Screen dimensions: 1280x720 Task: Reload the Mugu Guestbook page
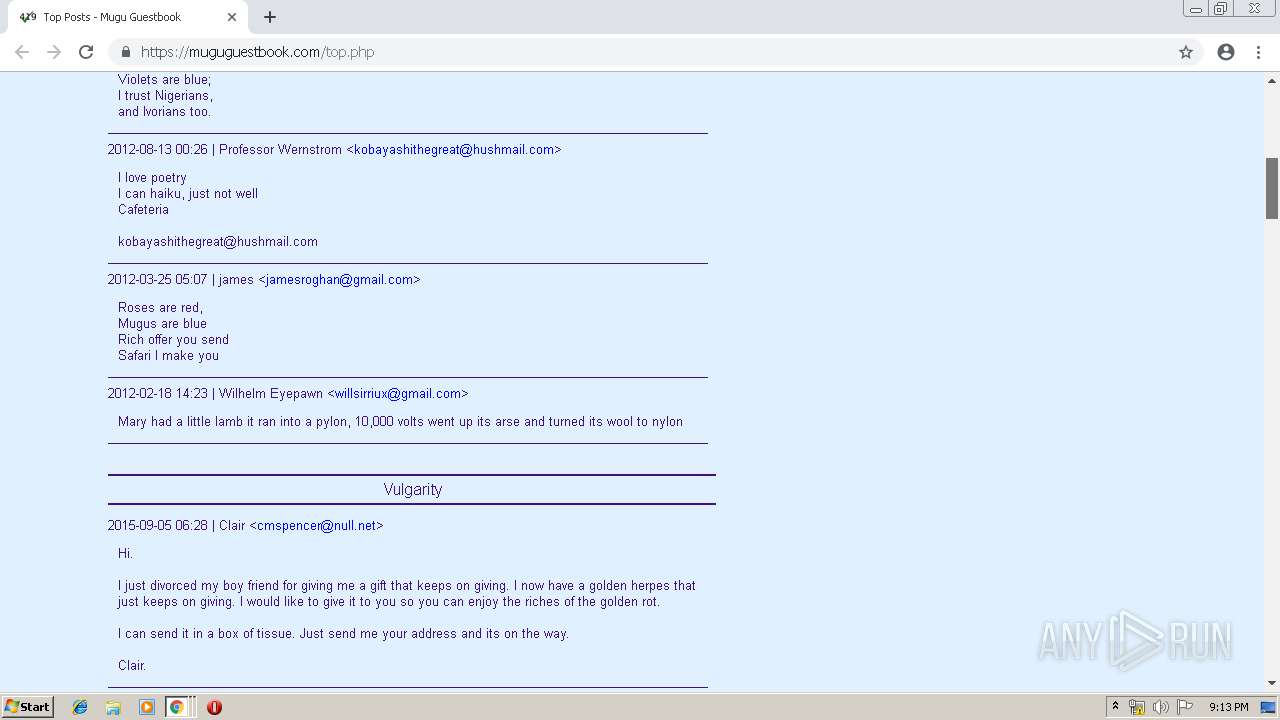tap(86, 52)
